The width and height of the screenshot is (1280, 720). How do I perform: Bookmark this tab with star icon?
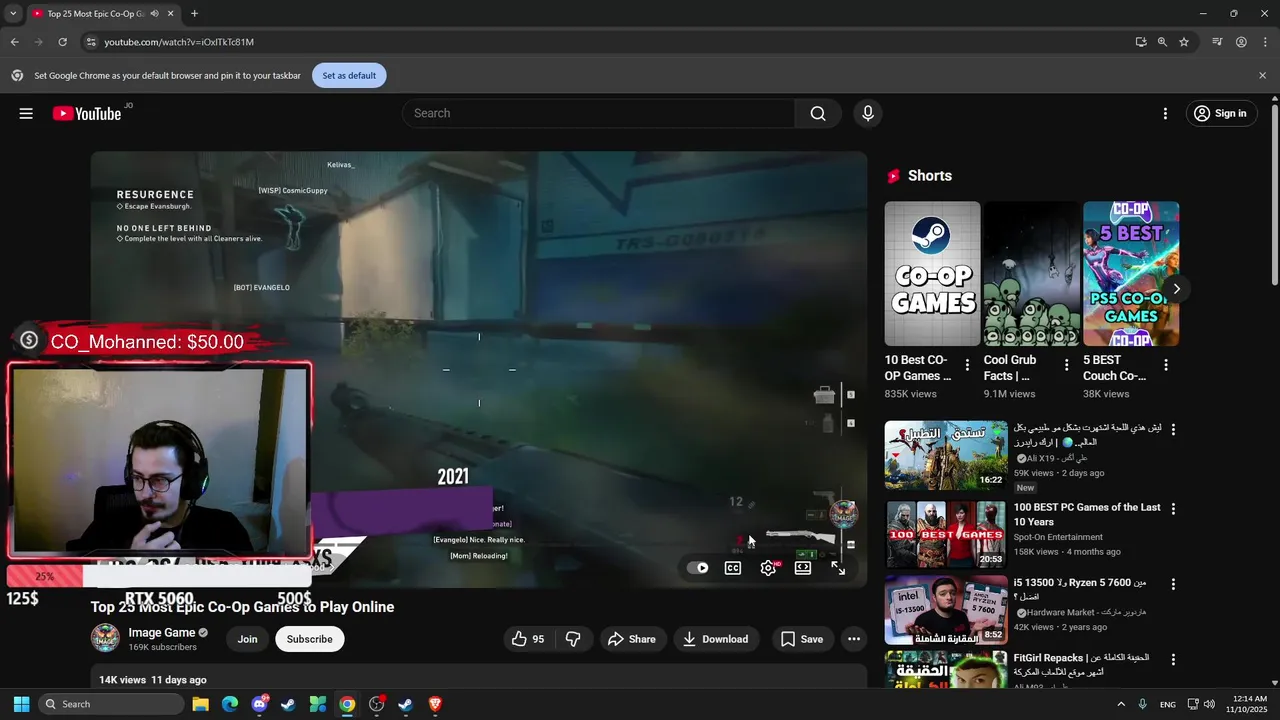(1184, 42)
